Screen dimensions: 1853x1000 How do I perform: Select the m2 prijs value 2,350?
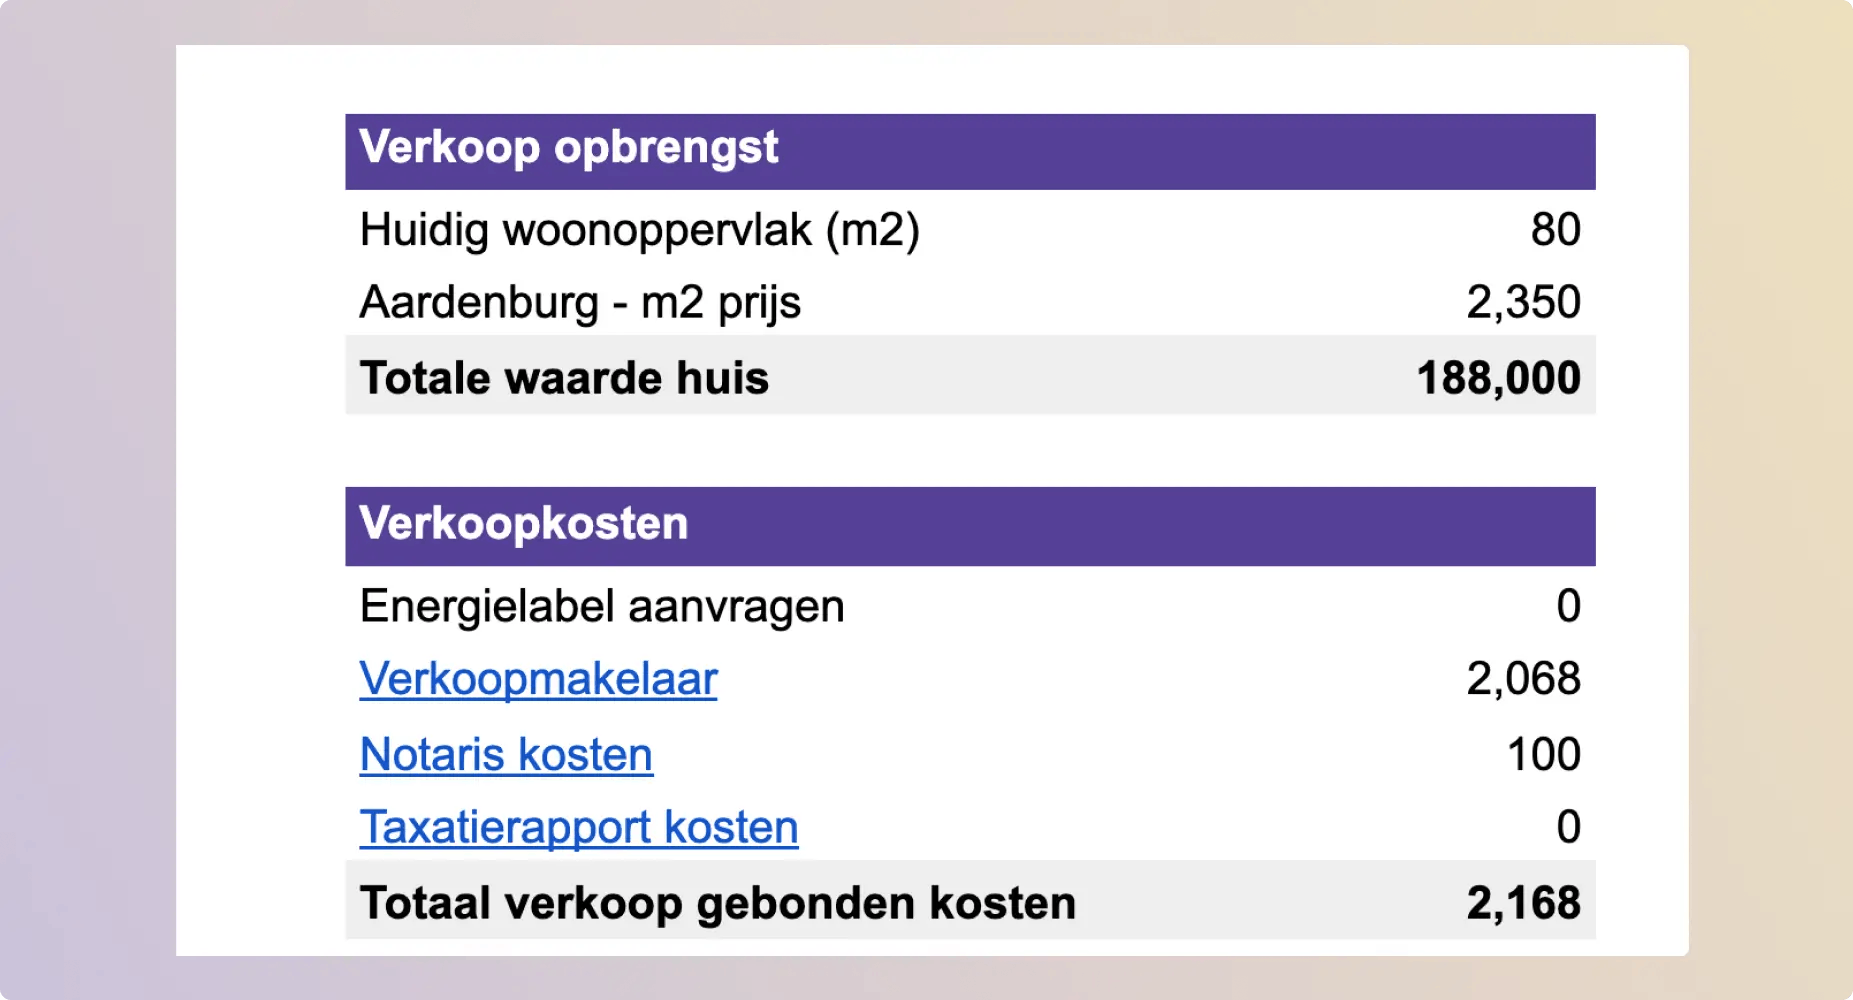(1523, 302)
